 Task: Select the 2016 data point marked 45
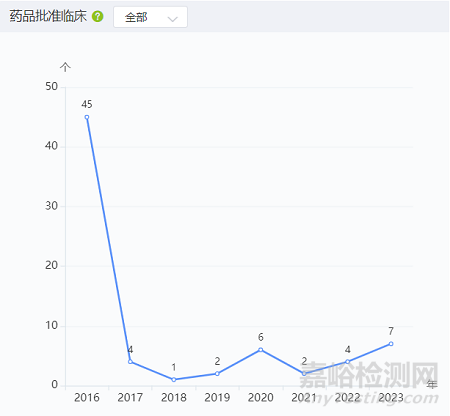(87, 117)
